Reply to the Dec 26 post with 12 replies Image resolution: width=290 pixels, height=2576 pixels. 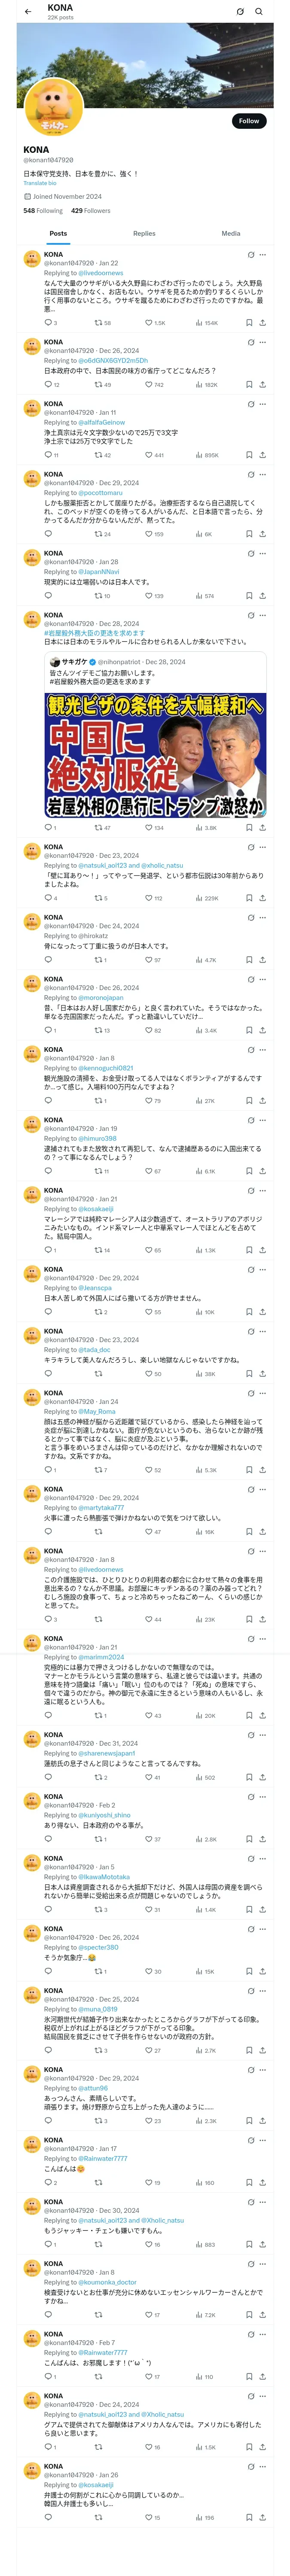51,385
